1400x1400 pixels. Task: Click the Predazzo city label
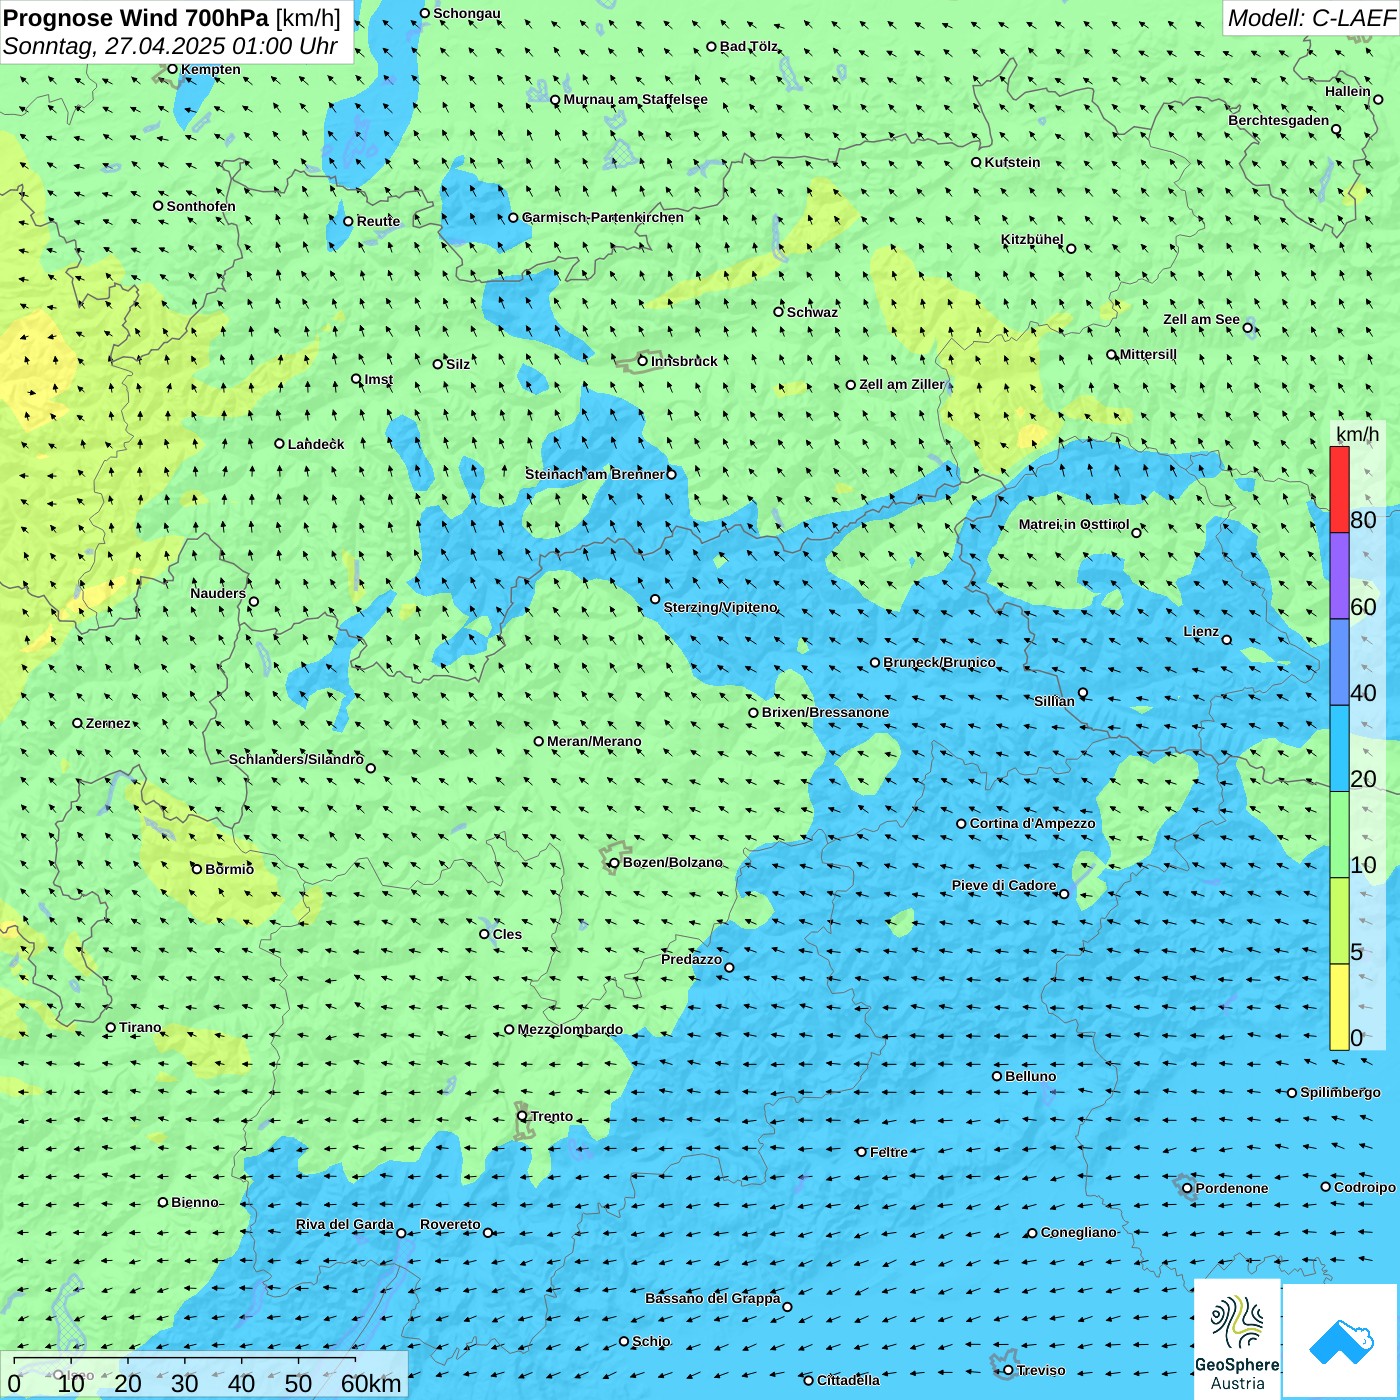click(x=691, y=959)
